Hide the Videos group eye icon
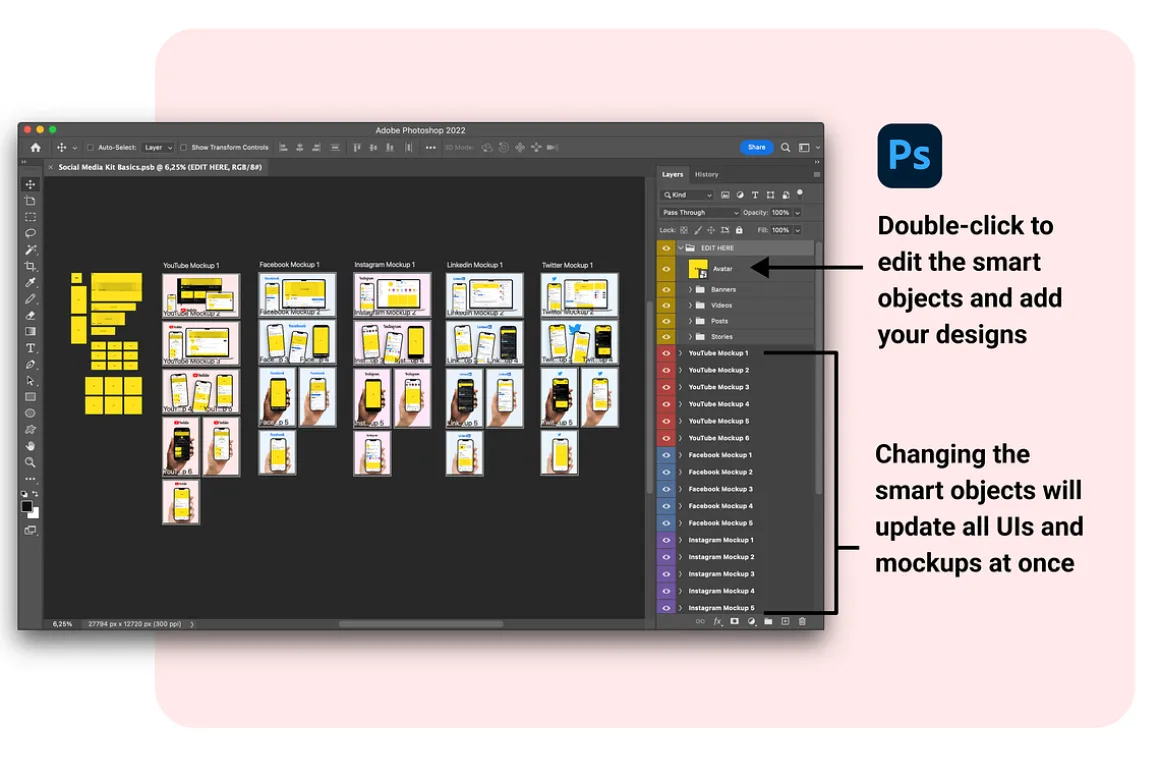 [x=666, y=305]
